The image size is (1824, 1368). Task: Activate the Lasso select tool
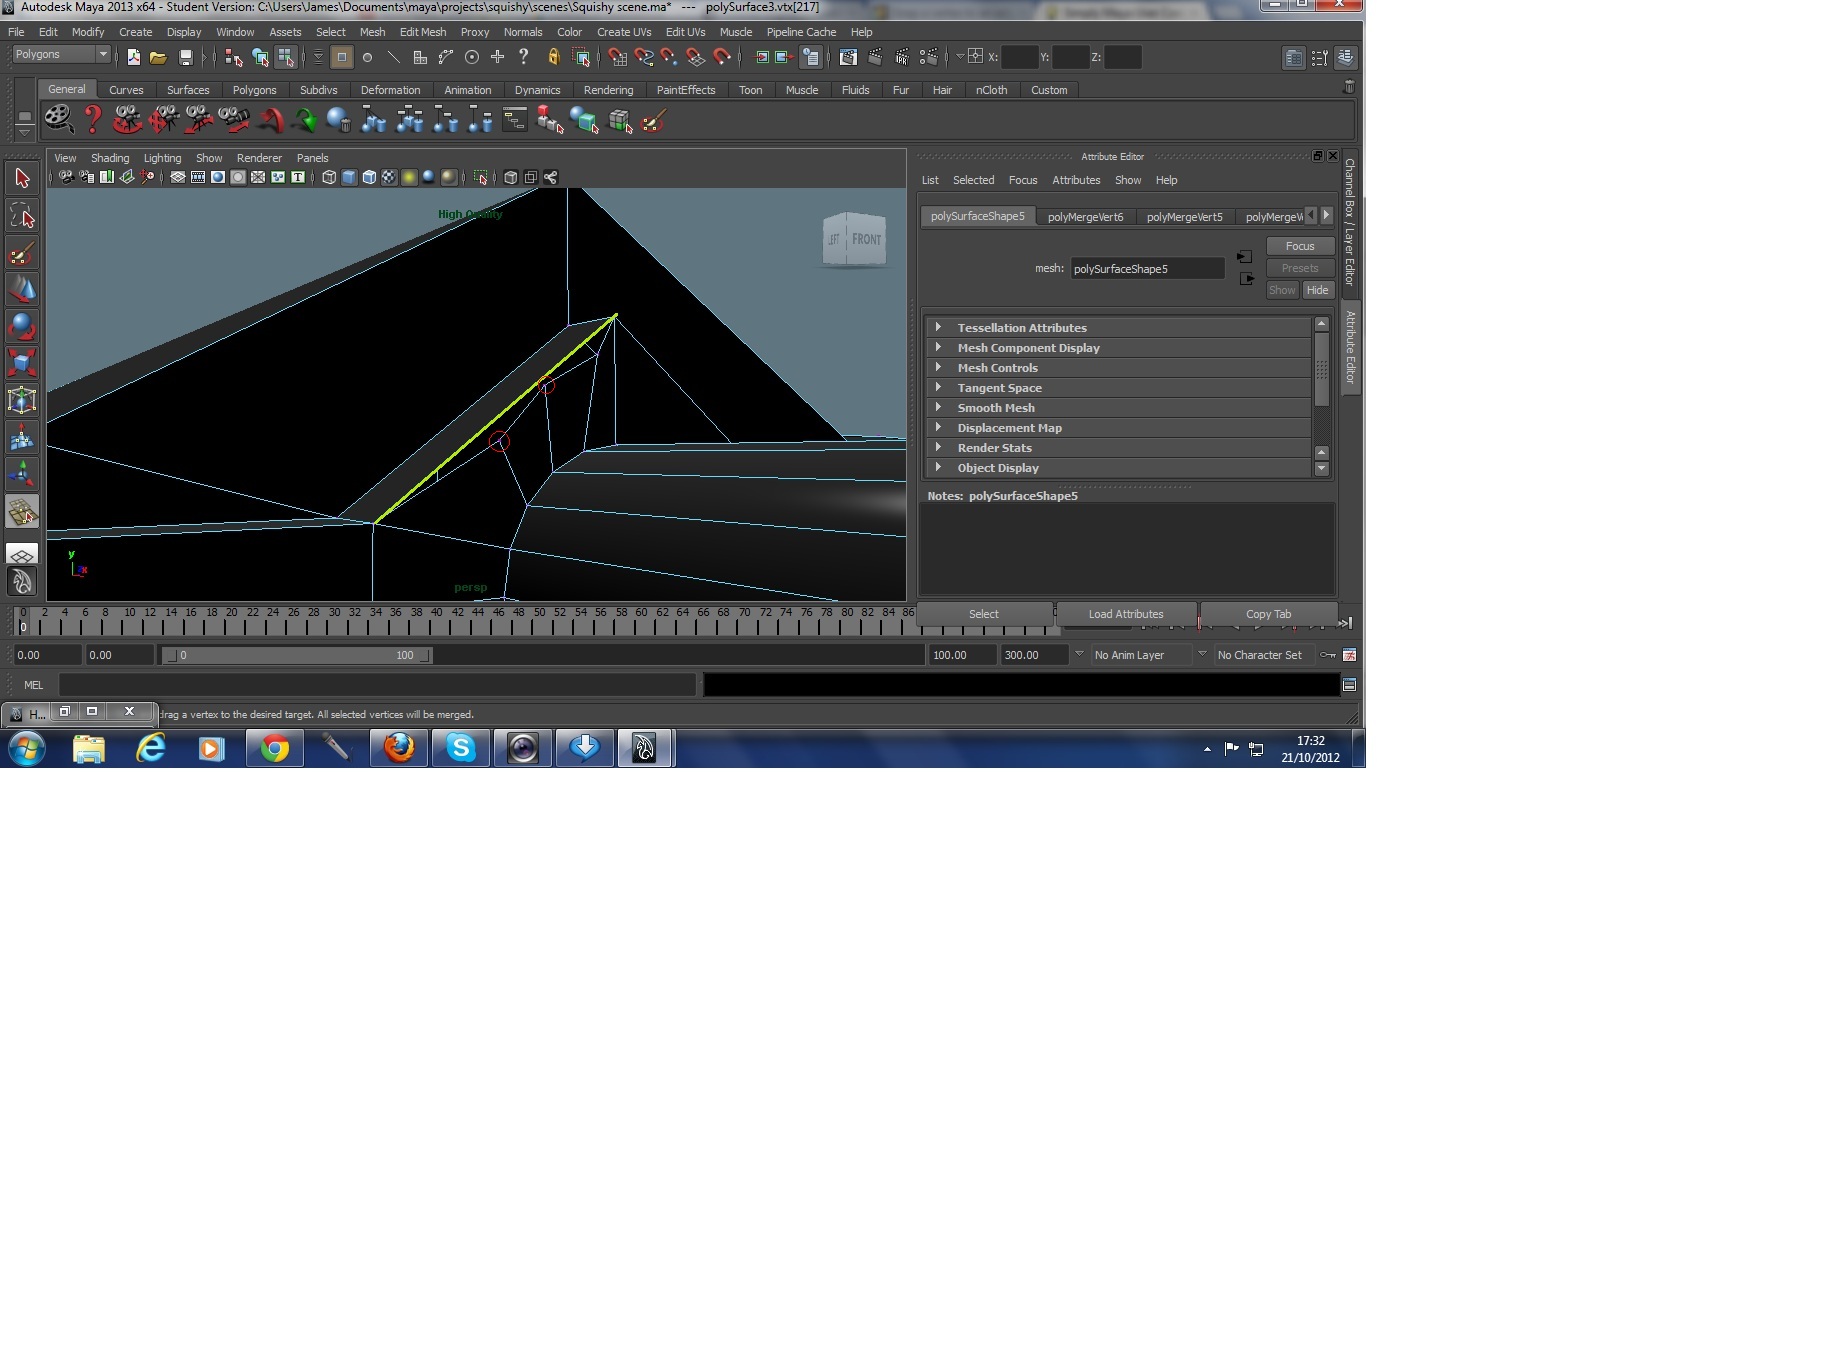[x=22, y=216]
